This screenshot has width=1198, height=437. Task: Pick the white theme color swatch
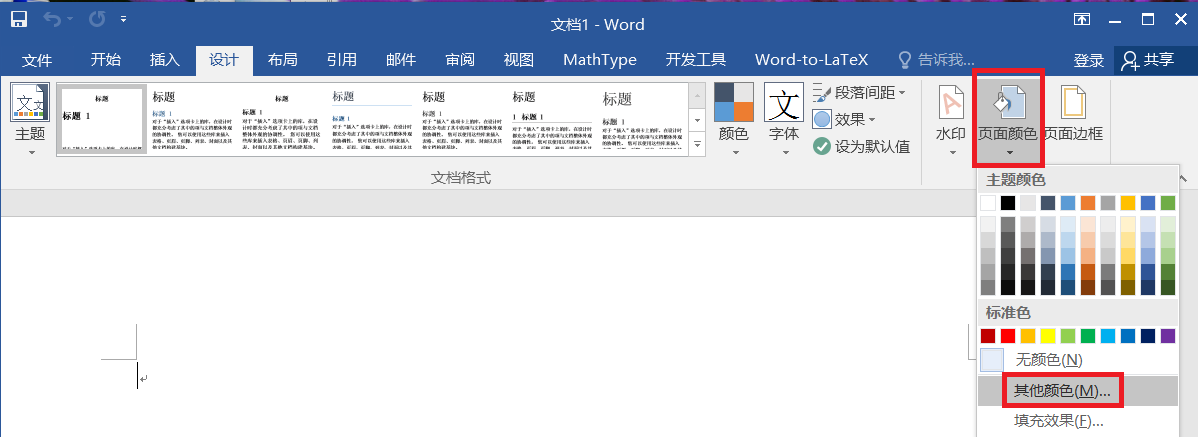(988, 202)
